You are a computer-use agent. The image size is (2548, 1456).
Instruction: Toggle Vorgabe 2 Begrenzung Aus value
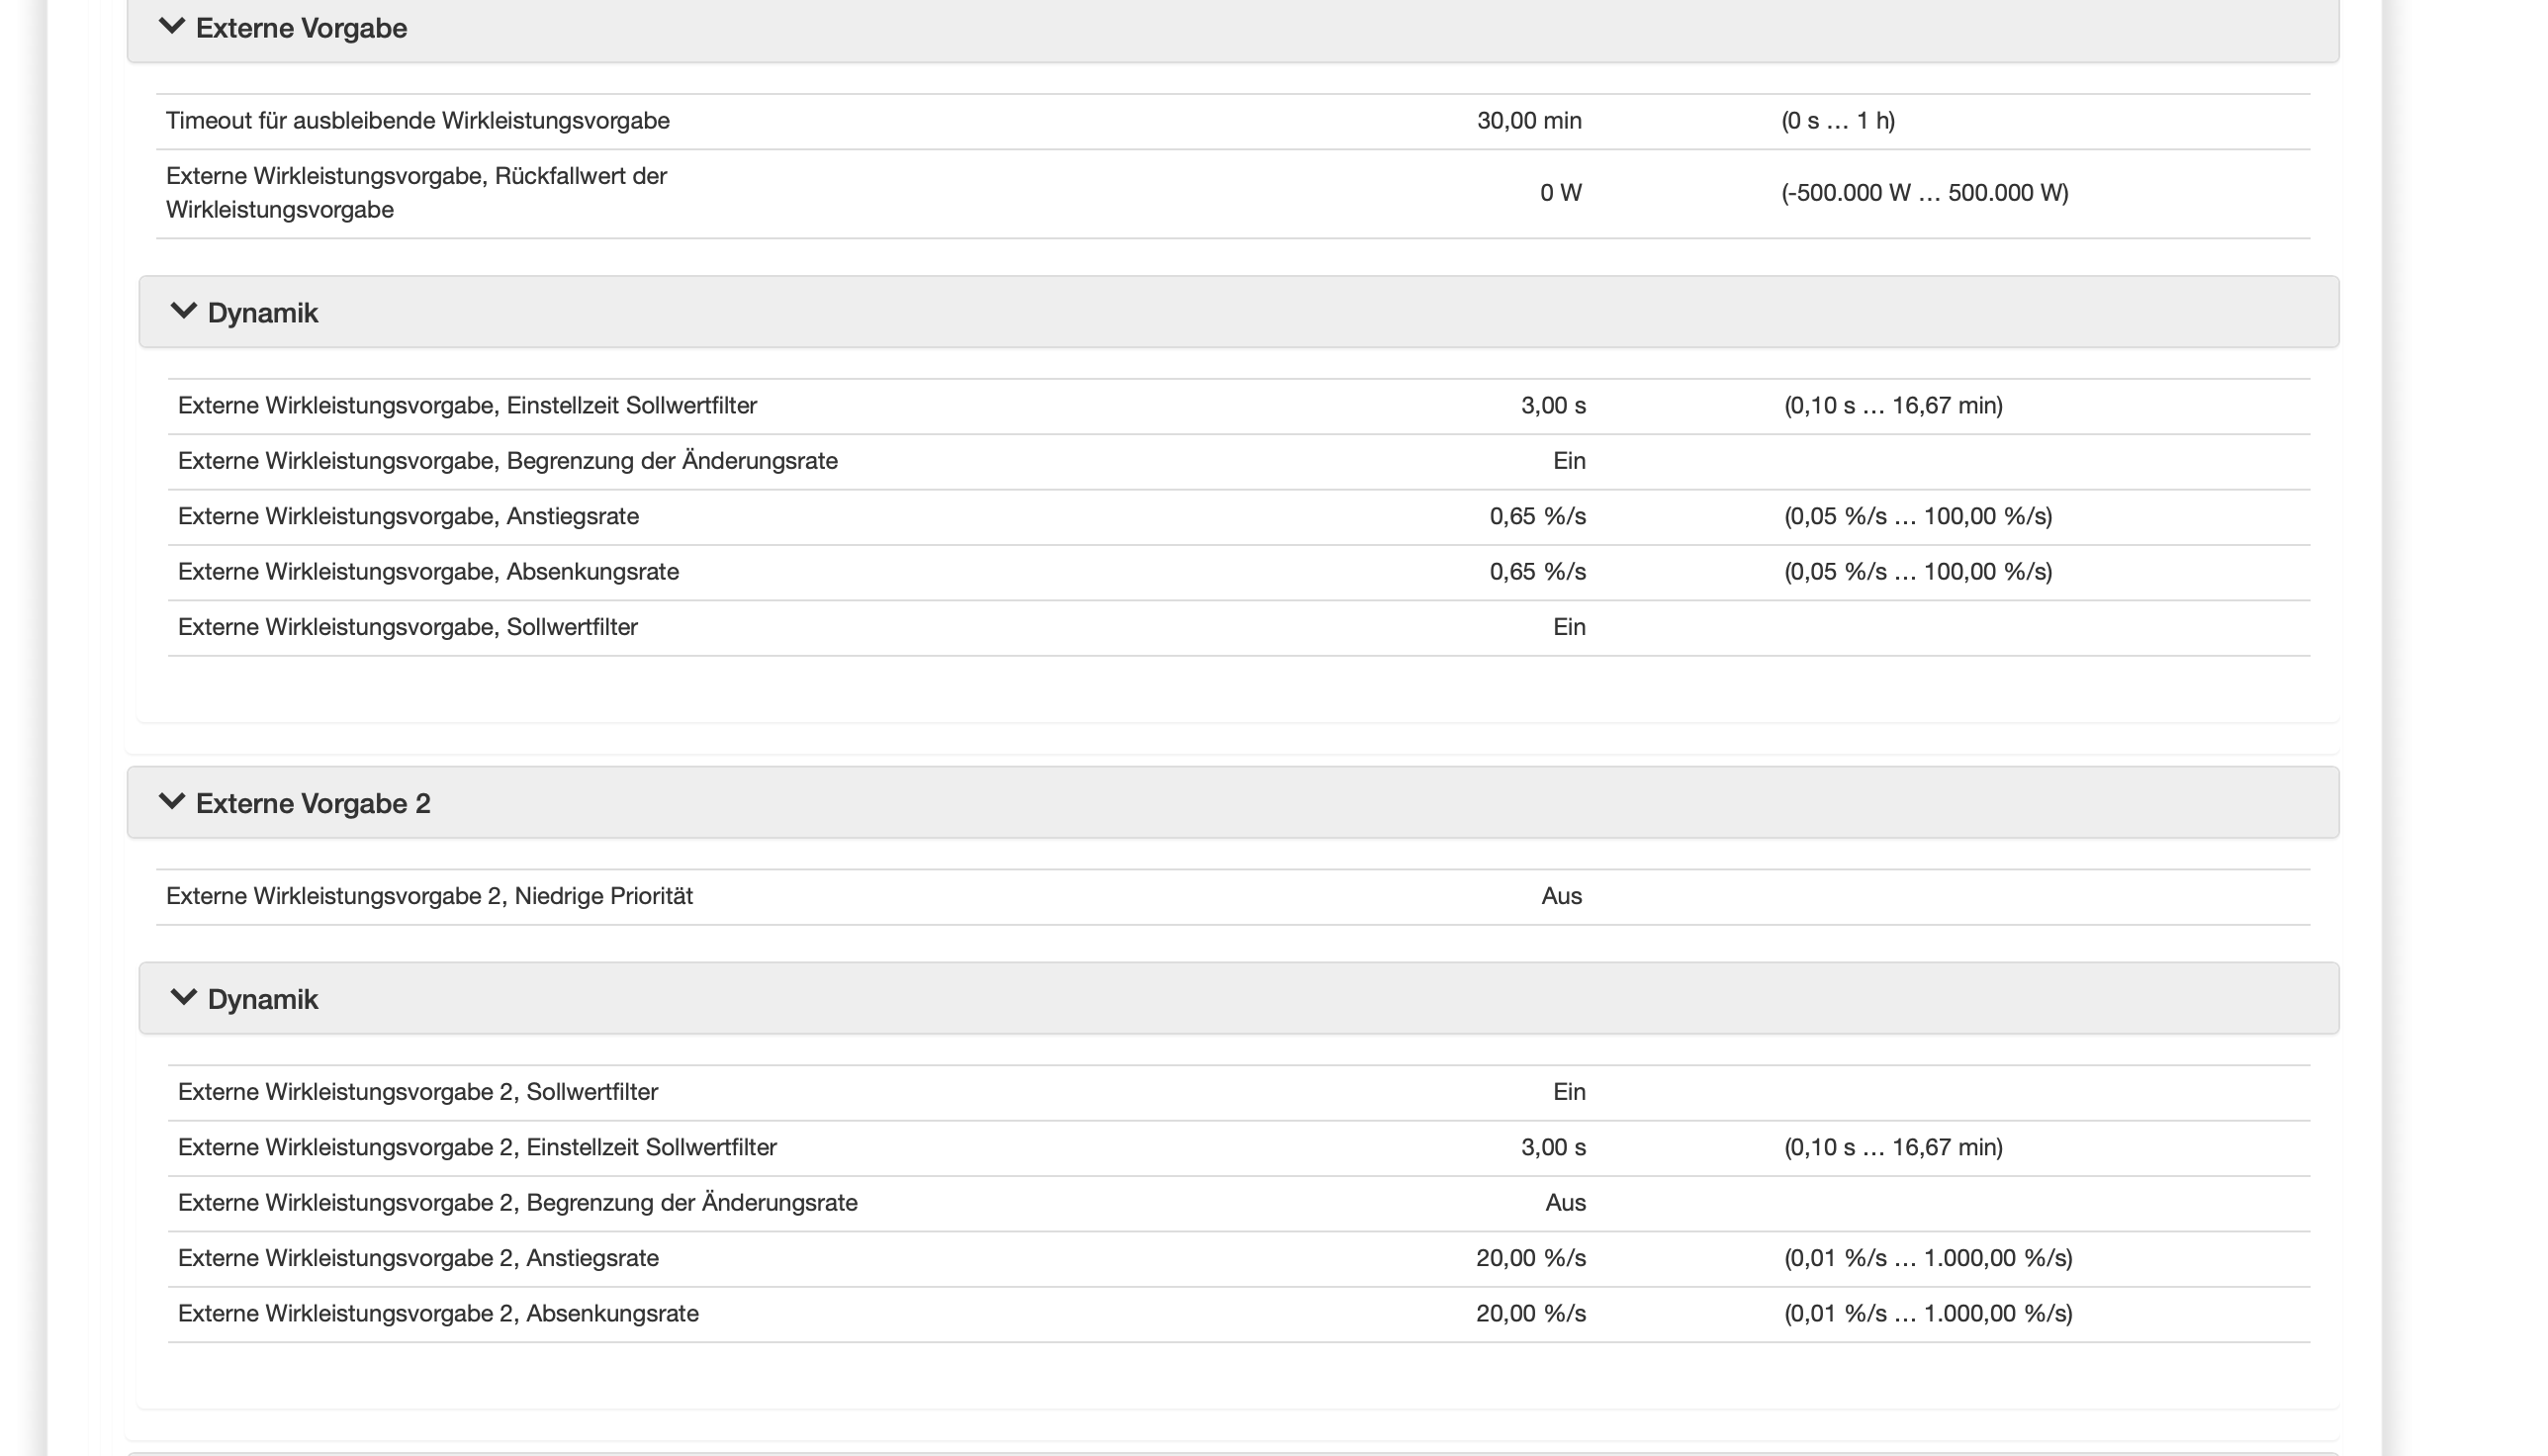tap(1565, 1203)
